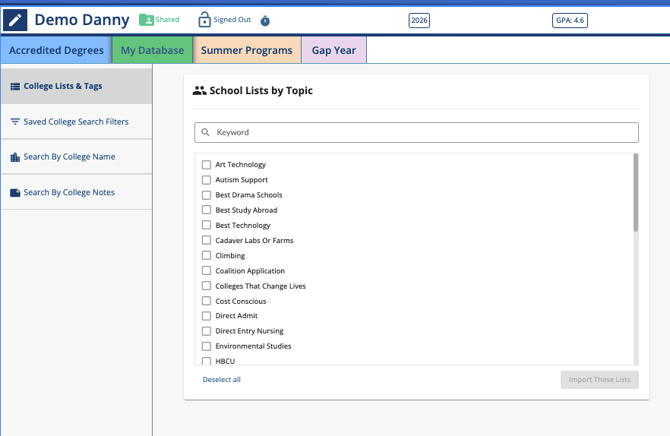Check the Art Technology checkbox
Screen dimensions: 670x436
207,165
